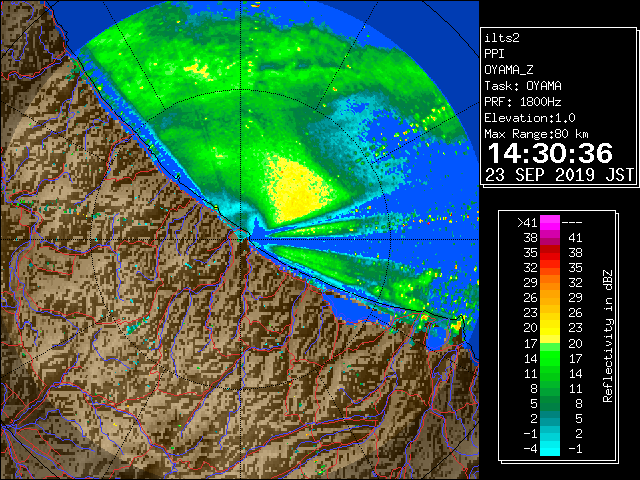Click the cyan -4 dBZ legend color band
Screen dimensions: 640x480
coord(550,449)
